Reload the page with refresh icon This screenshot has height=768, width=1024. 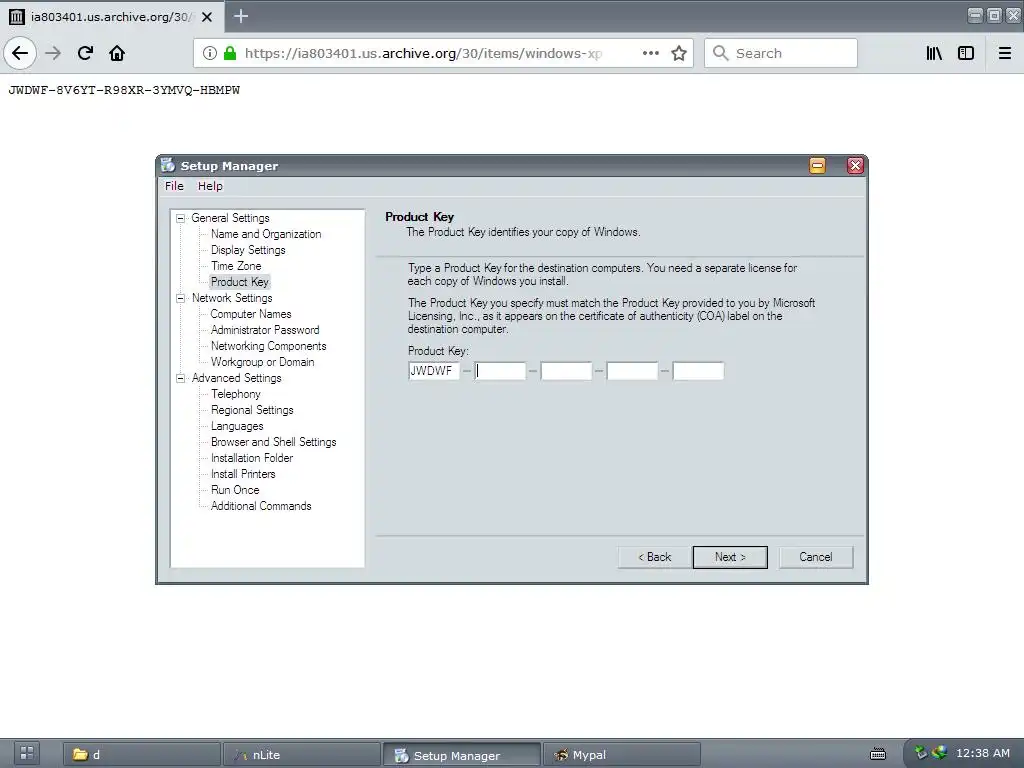tap(85, 53)
